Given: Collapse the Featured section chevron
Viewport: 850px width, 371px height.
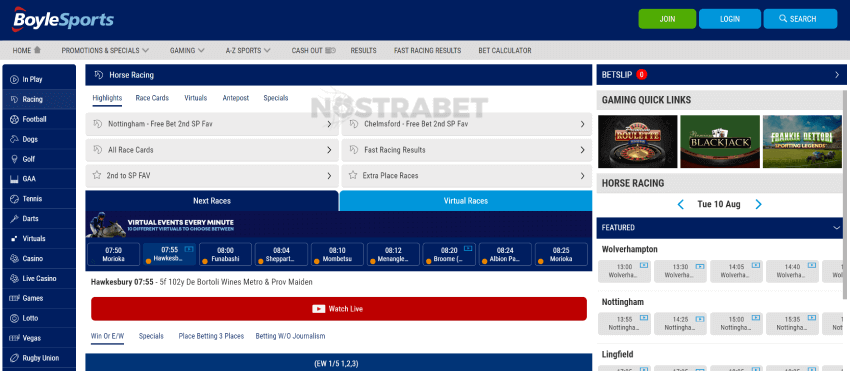Looking at the screenshot, I should pyautogui.click(x=836, y=228).
